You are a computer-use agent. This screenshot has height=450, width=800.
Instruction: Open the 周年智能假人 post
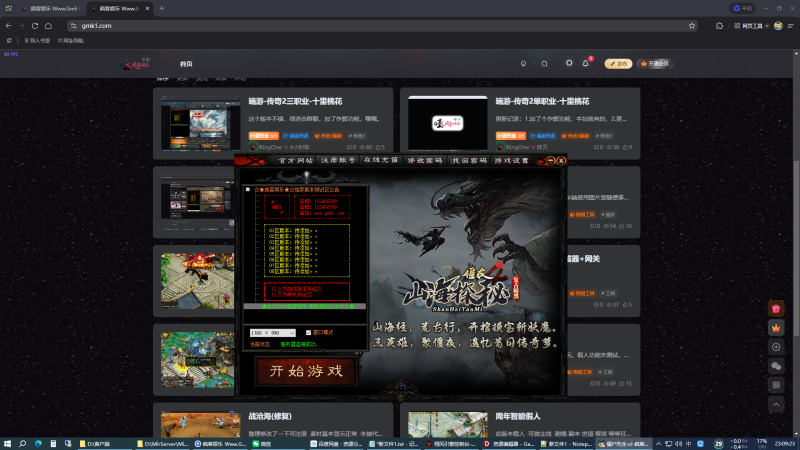point(517,416)
